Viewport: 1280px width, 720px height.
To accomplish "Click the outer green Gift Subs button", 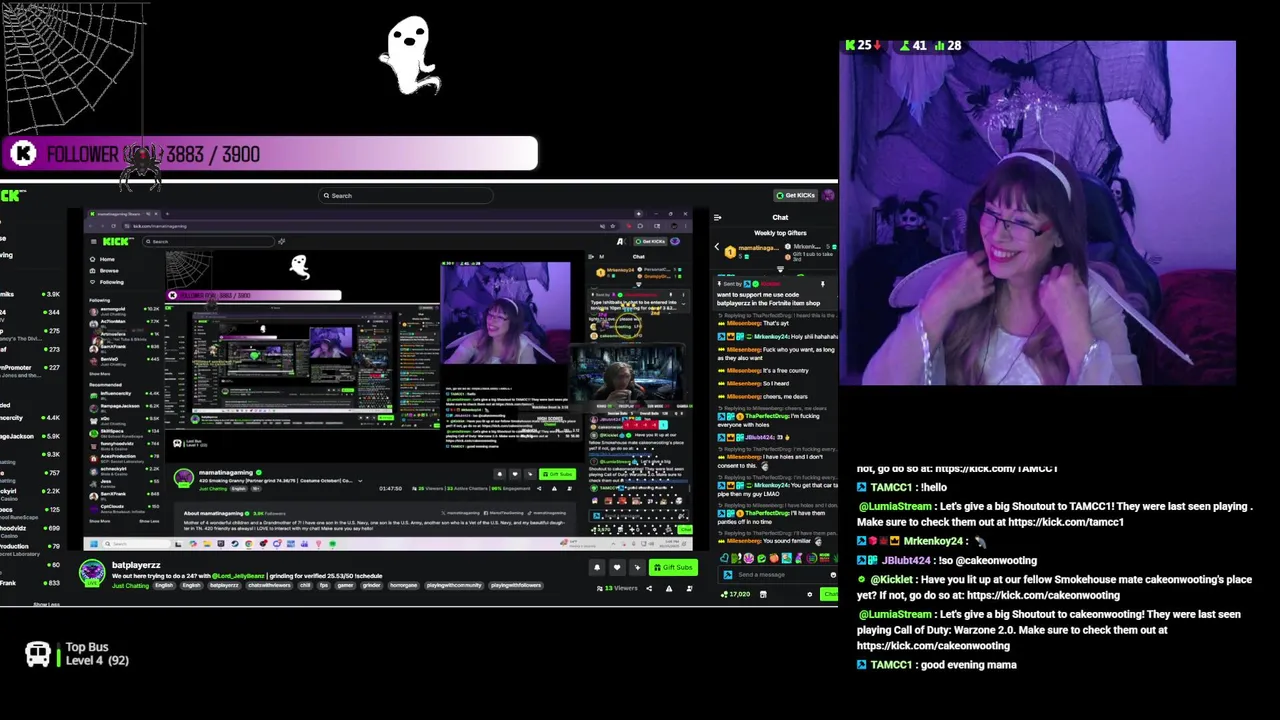I will pyautogui.click(x=673, y=567).
